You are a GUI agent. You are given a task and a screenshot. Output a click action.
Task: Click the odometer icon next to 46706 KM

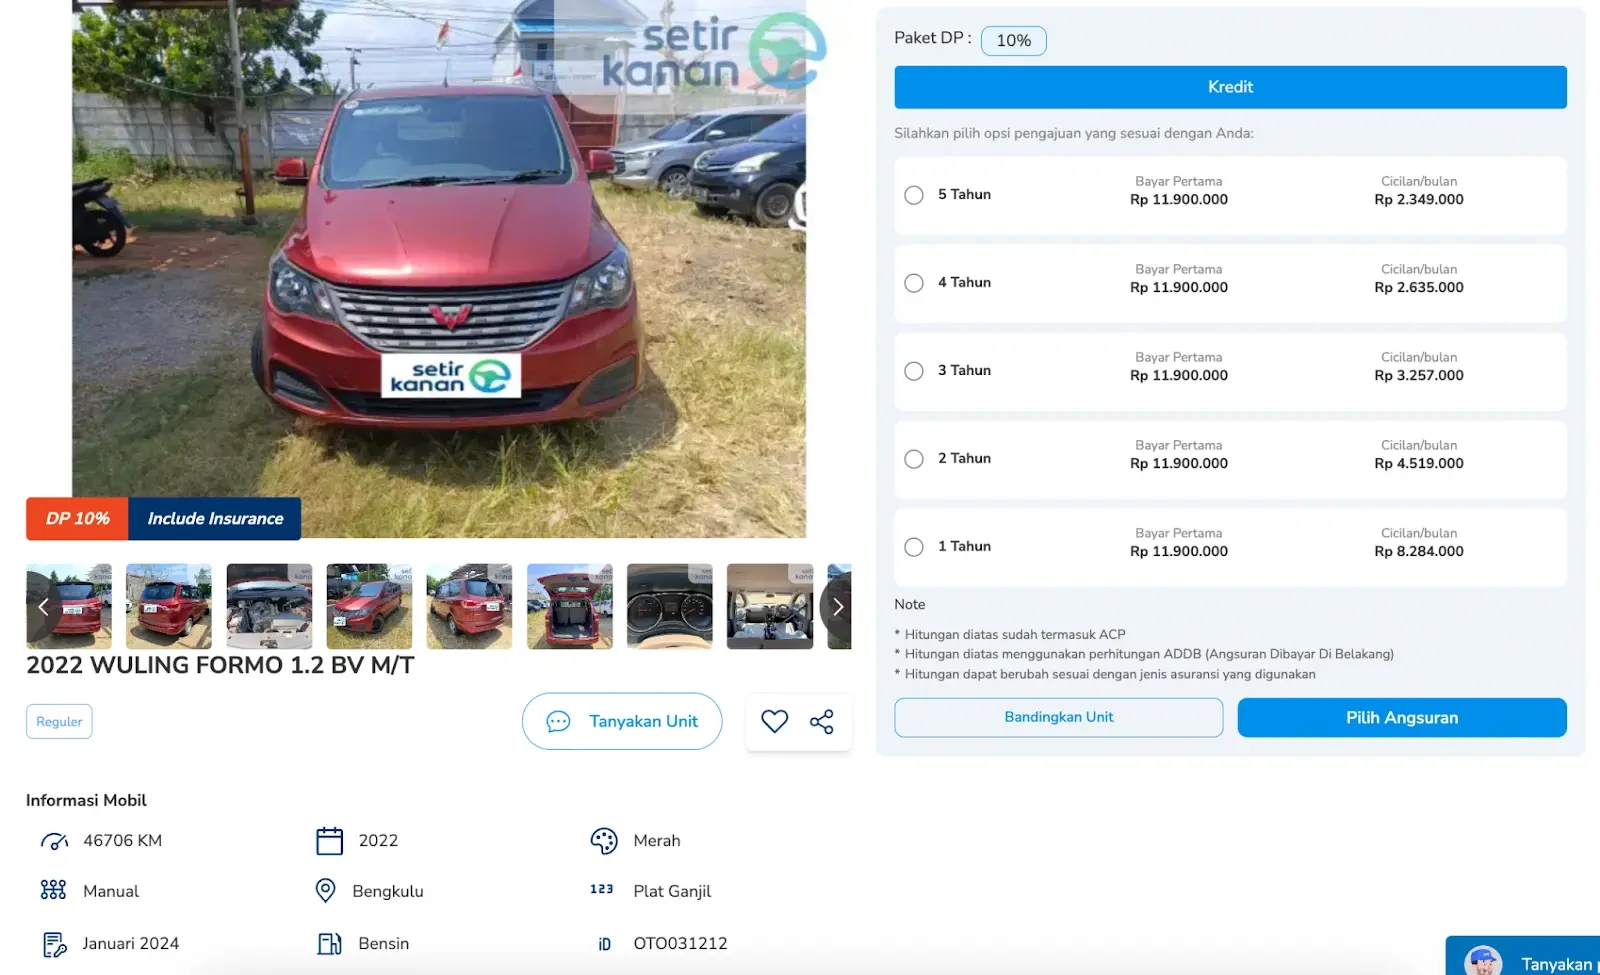tap(53, 840)
